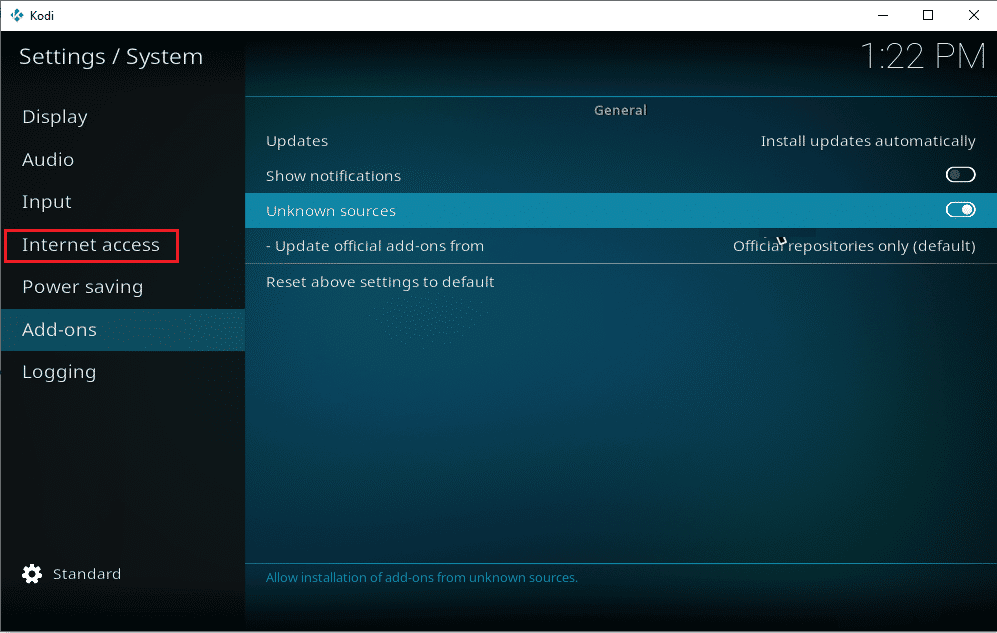The height and width of the screenshot is (633, 997).
Task: Click the Settings / System heading
Action: coord(111,57)
